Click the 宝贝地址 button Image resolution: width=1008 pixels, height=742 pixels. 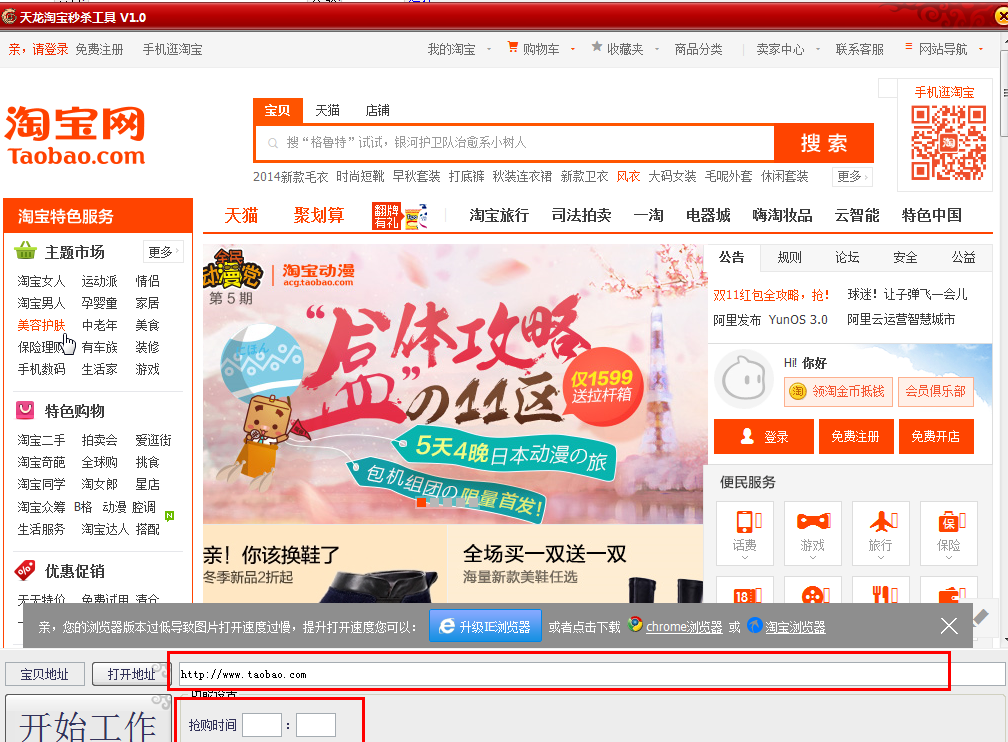44,674
